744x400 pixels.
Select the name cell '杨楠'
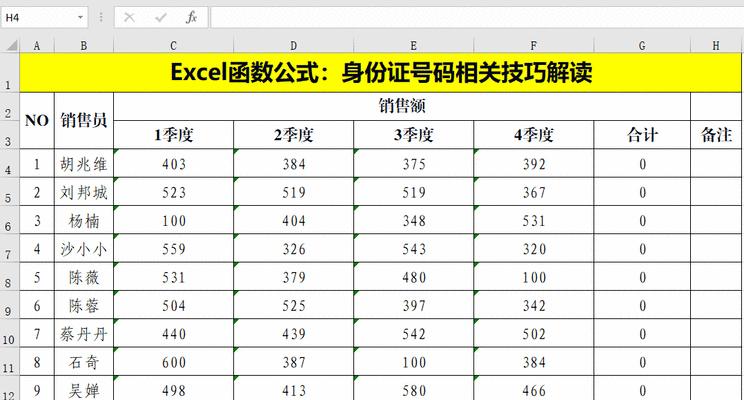coord(84,220)
